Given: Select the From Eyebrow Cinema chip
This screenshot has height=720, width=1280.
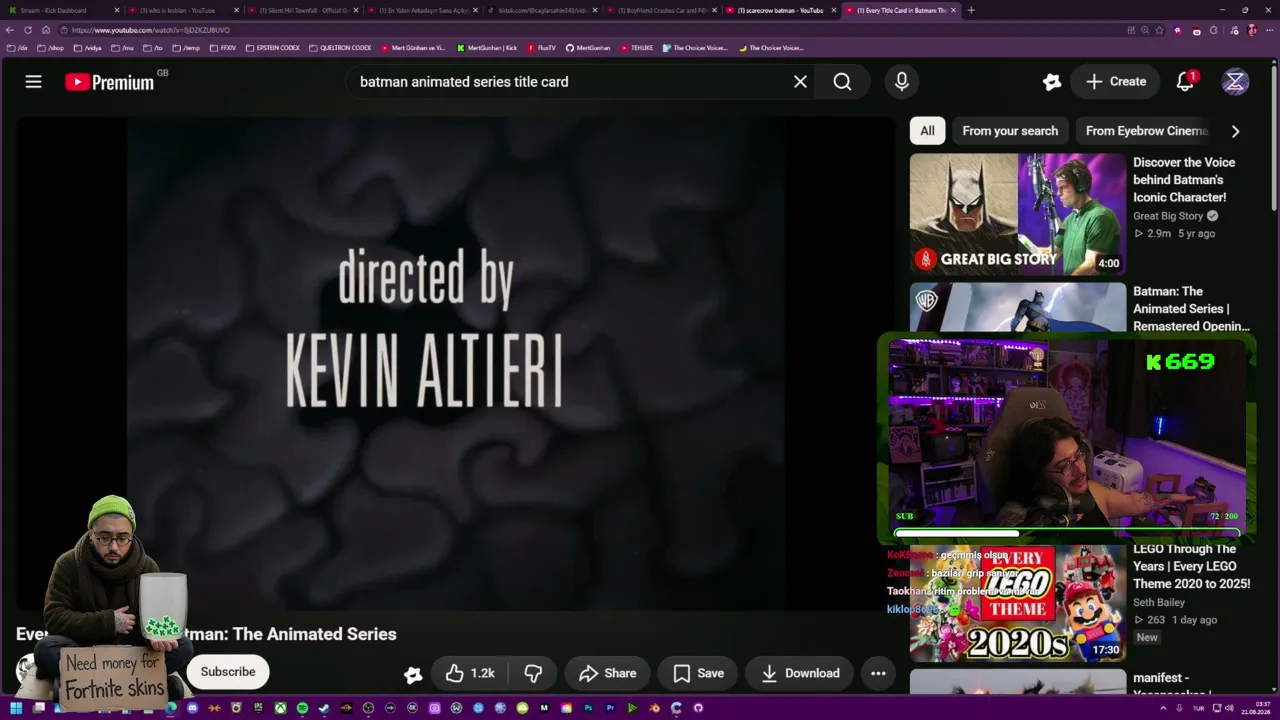Looking at the screenshot, I should 1146,131.
